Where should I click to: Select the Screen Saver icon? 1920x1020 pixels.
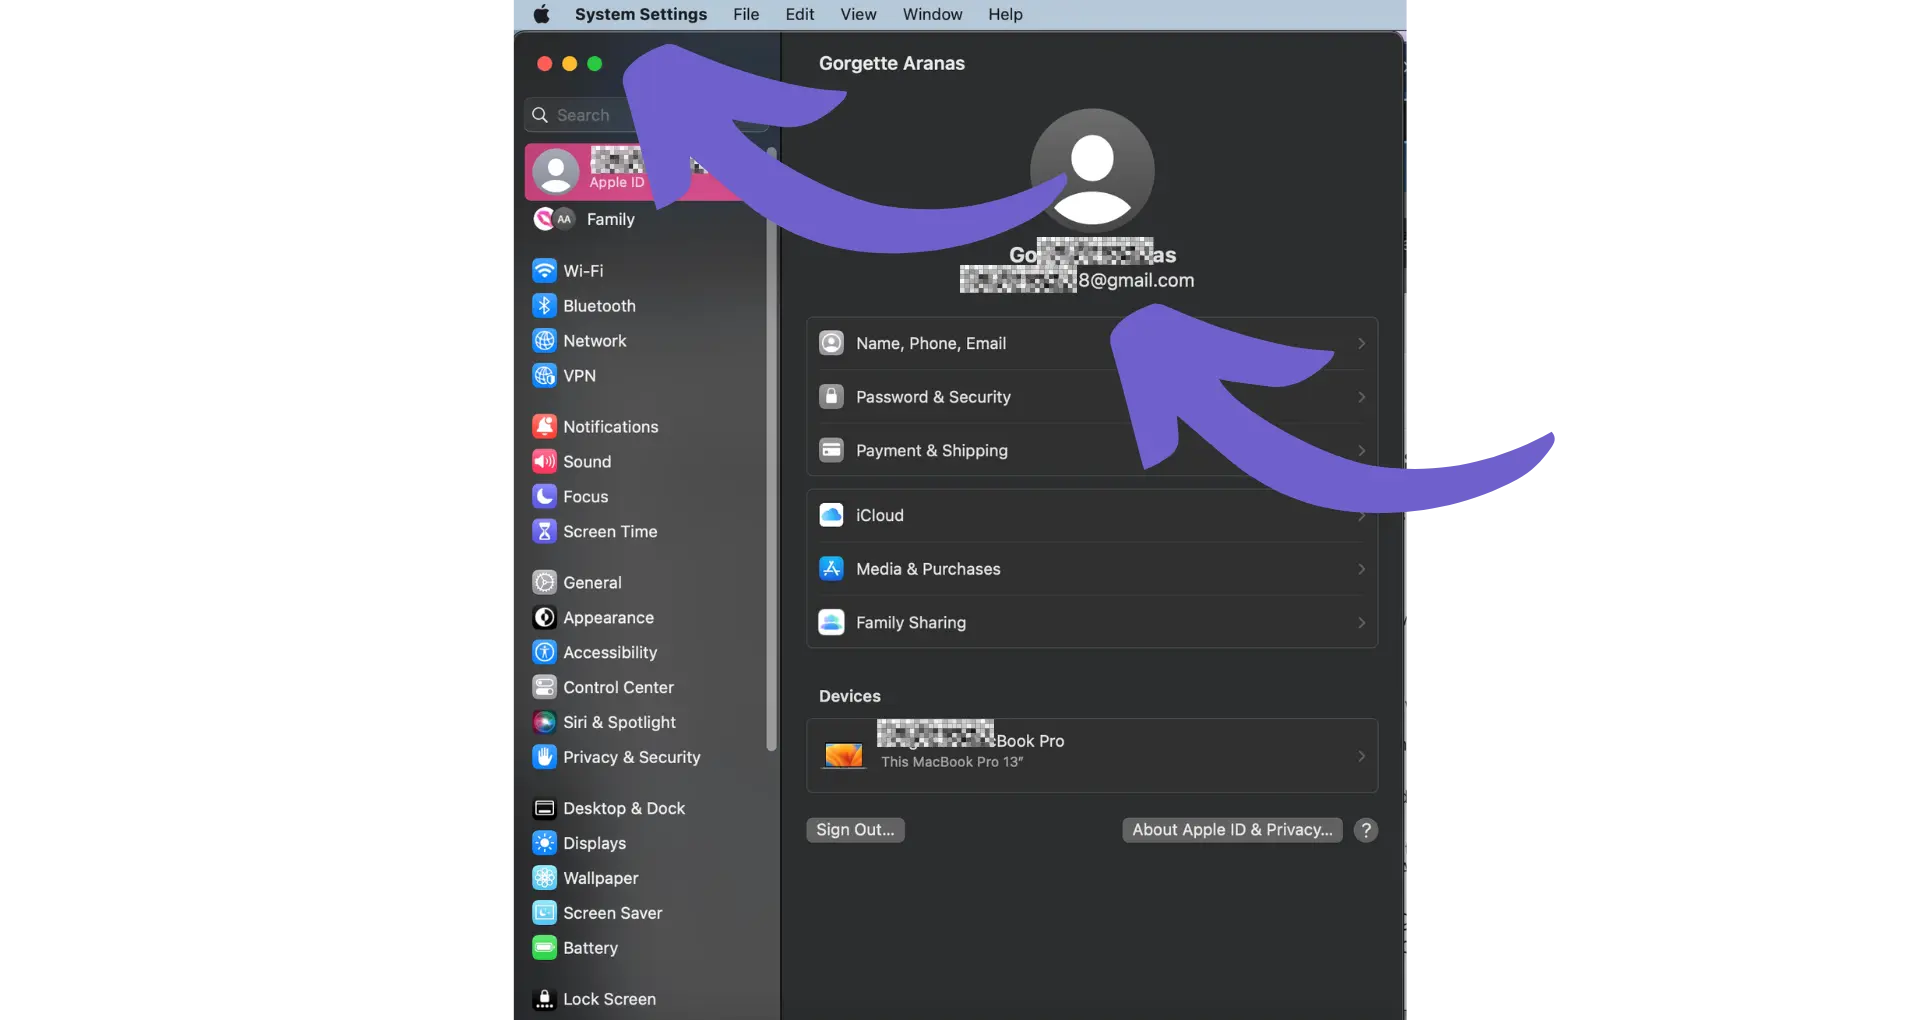tap(544, 914)
